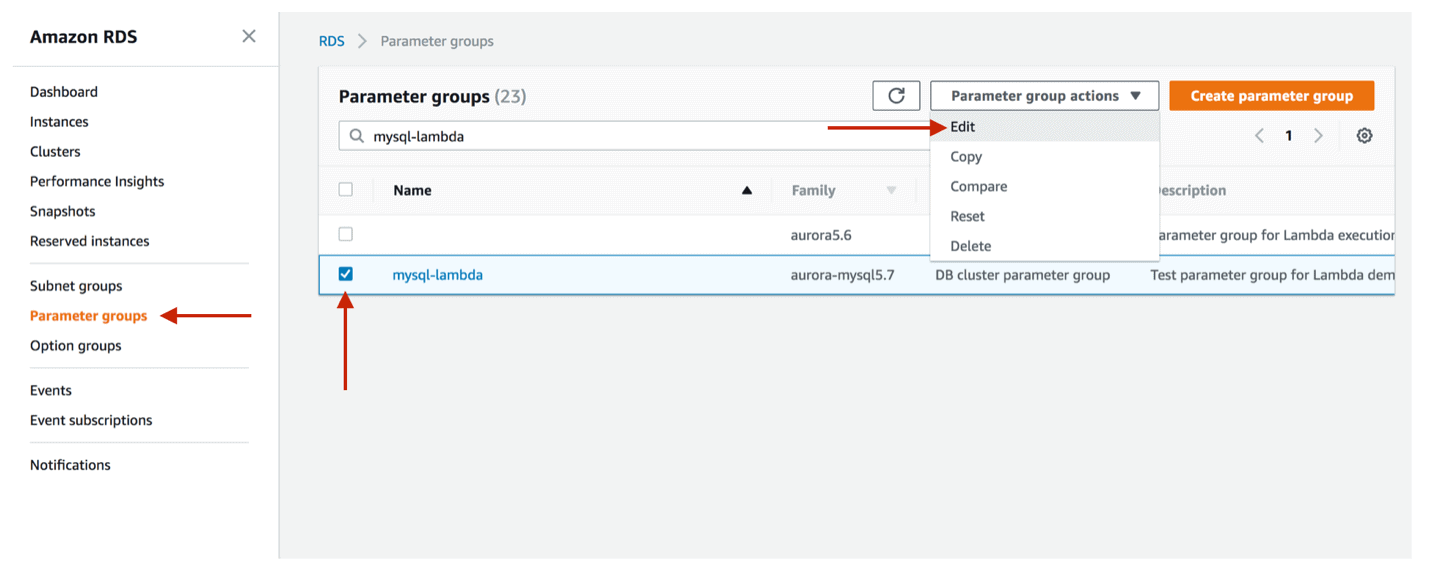Open Dashboard in the sidebar
The image size is (1432, 579).
pos(64,92)
